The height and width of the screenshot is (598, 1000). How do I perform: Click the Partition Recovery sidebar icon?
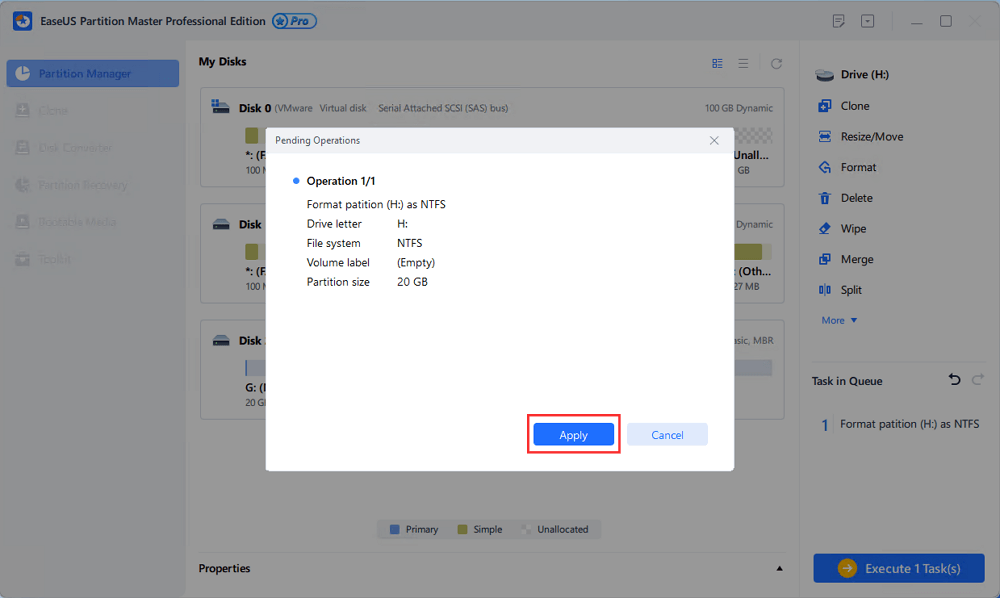[x=23, y=185]
